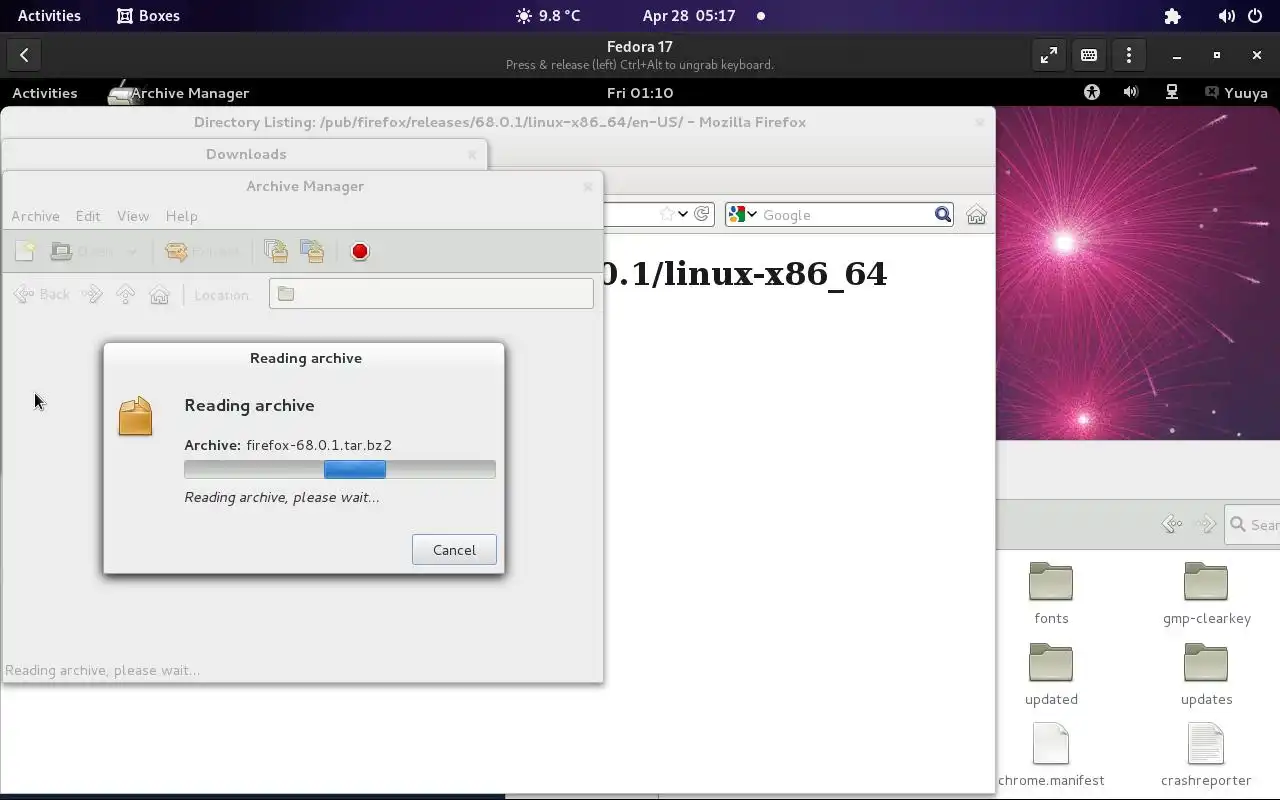Click the file manager forward arrow
The width and height of the screenshot is (1280, 800).
pos(1206,524)
